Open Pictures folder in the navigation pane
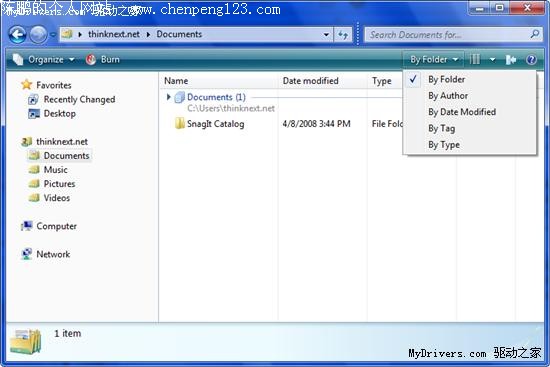This screenshot has height=367, width=550. click(x=59, y=184)
